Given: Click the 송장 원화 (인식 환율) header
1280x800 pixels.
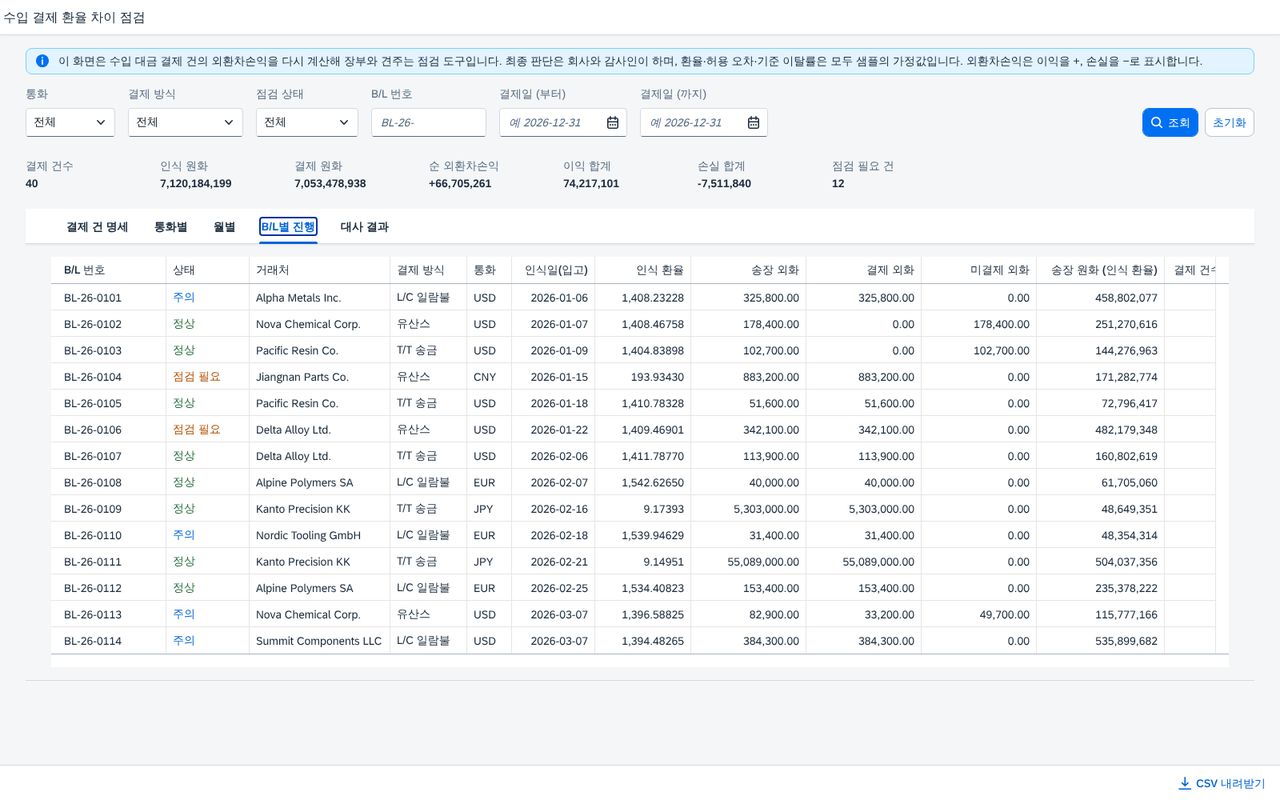Looking at the screenshot, I should pyautogui.click(x=1100, y=270).
